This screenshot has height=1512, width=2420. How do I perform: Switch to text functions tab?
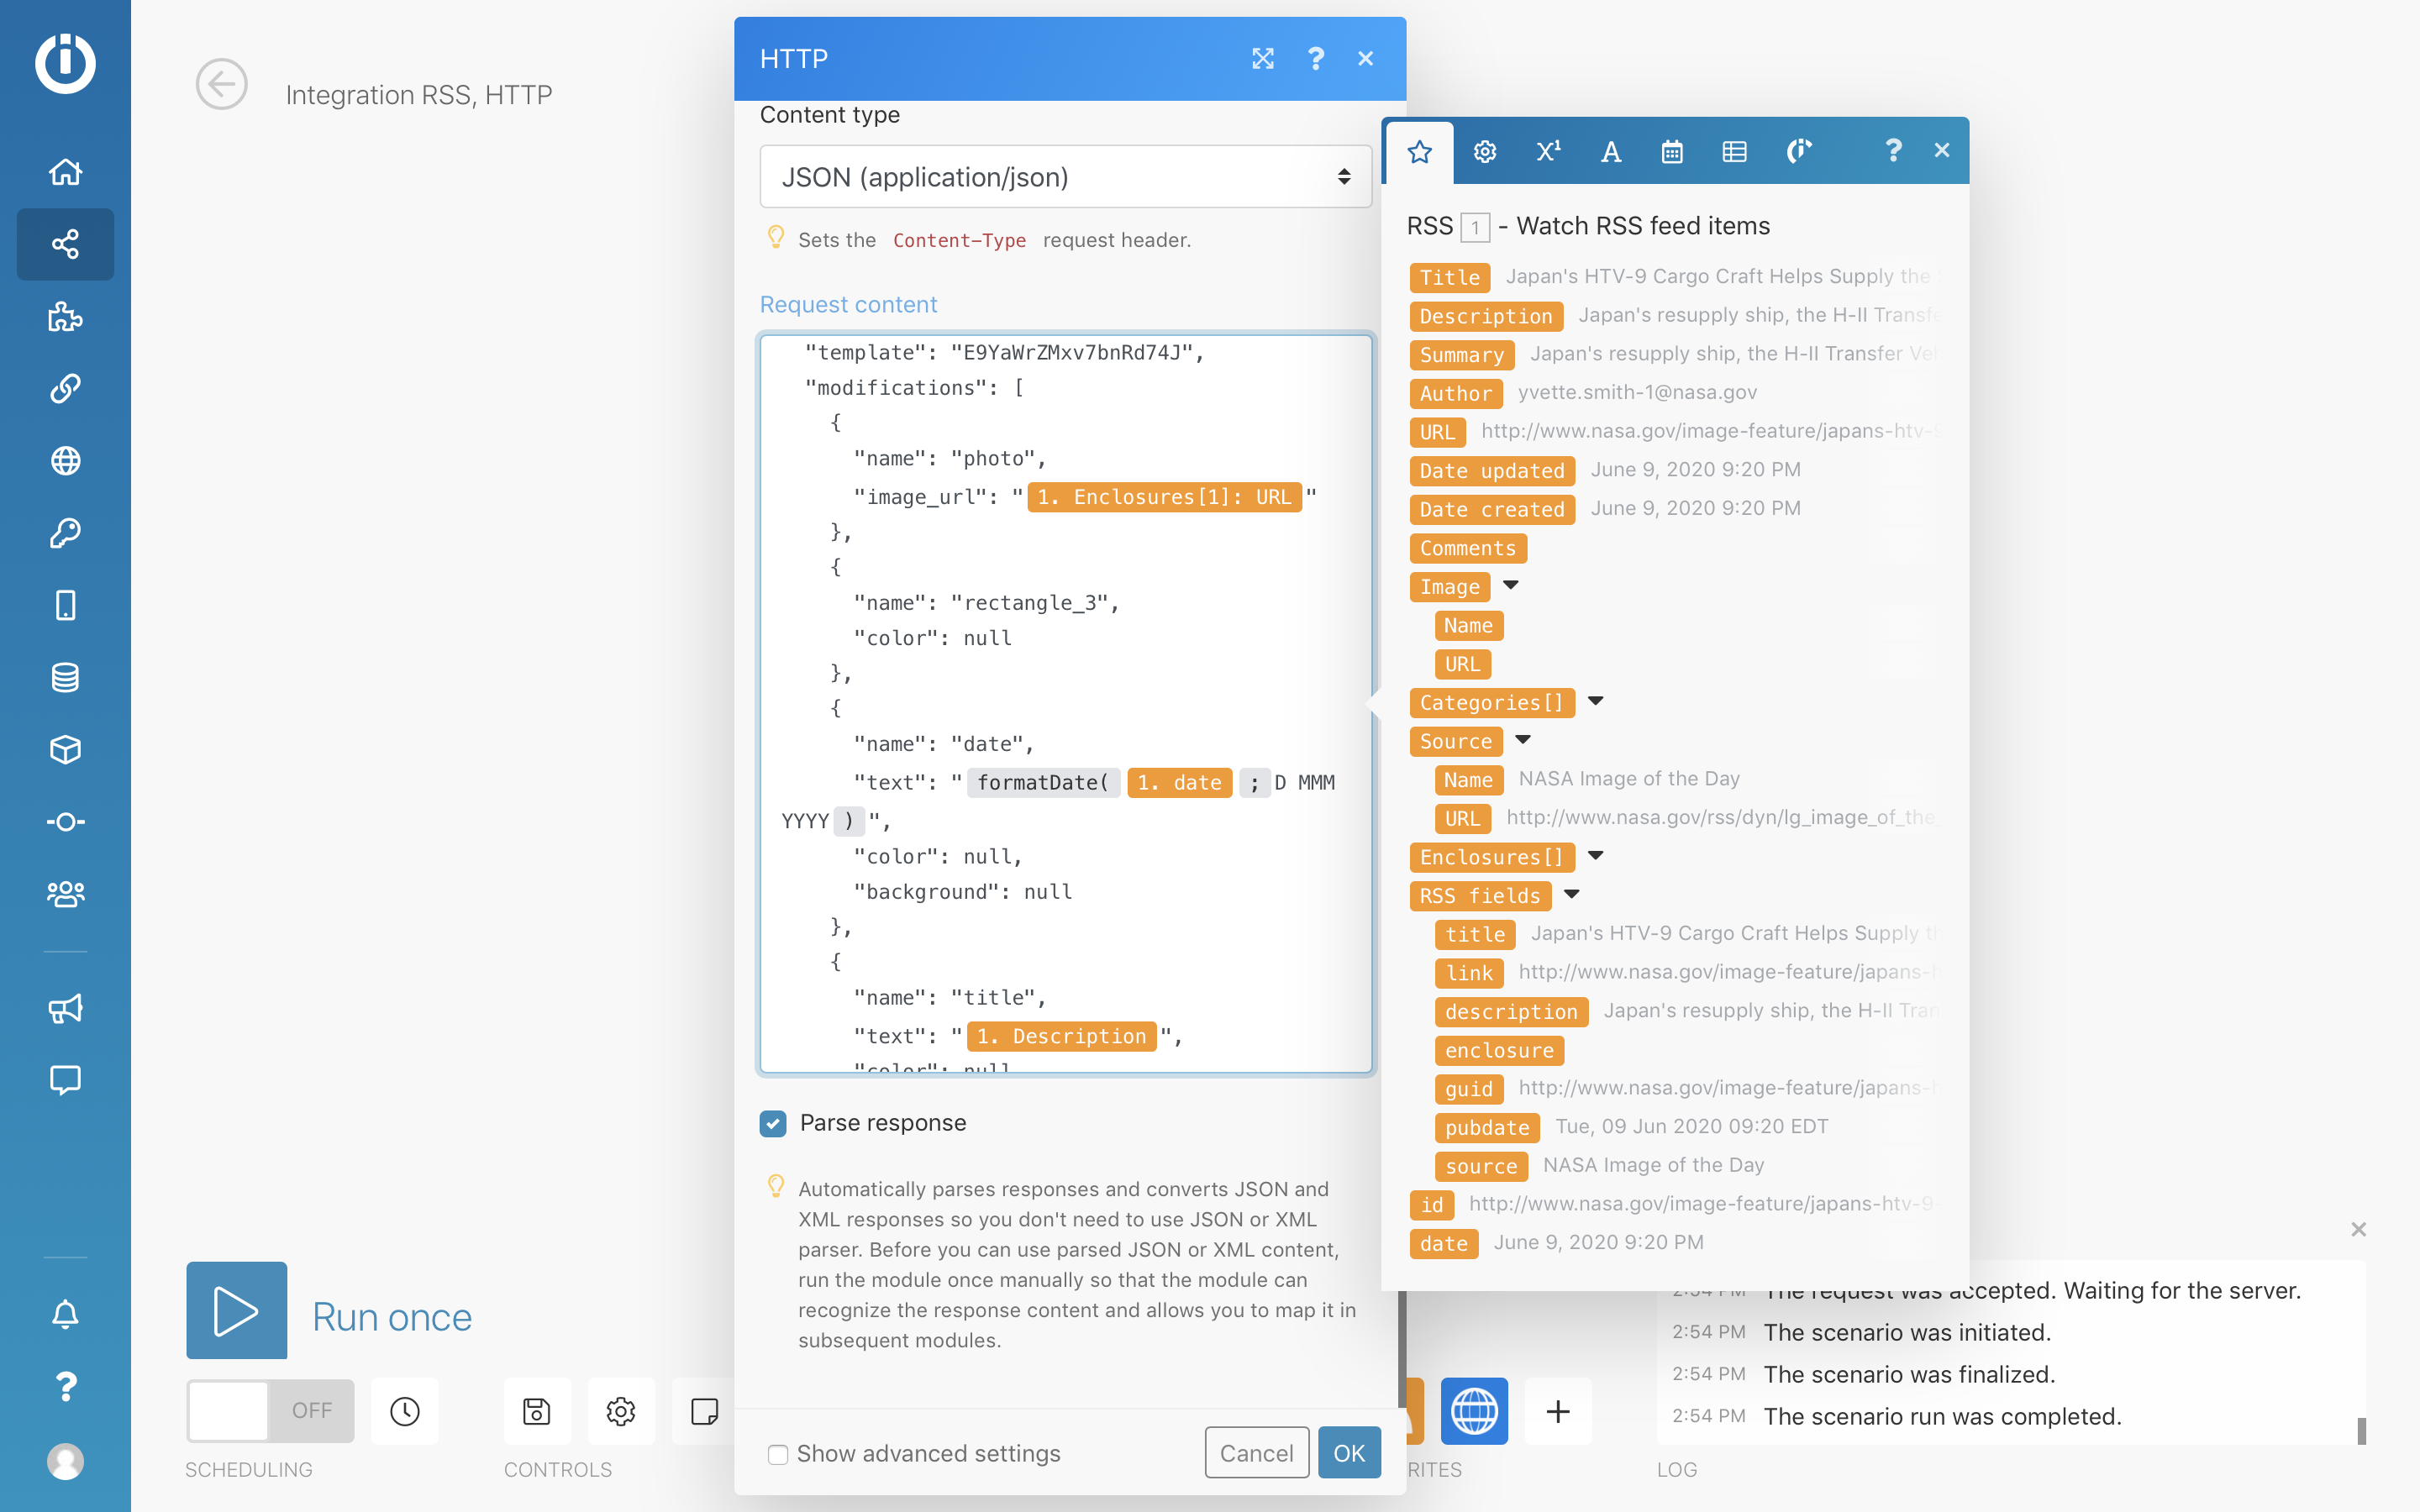tap(1610, 151)
